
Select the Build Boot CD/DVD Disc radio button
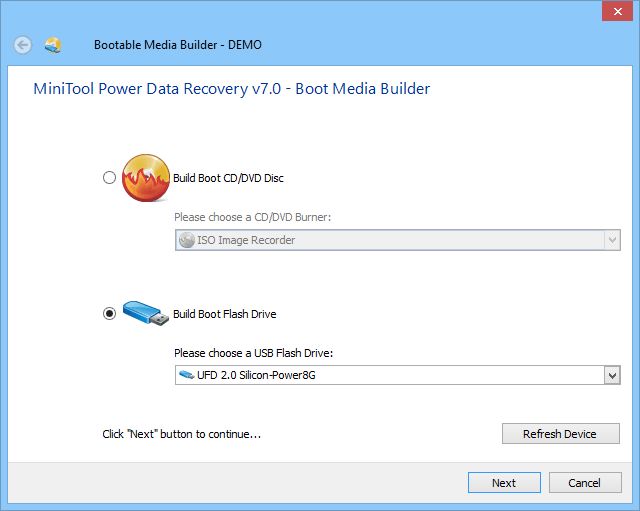(109, 178)
